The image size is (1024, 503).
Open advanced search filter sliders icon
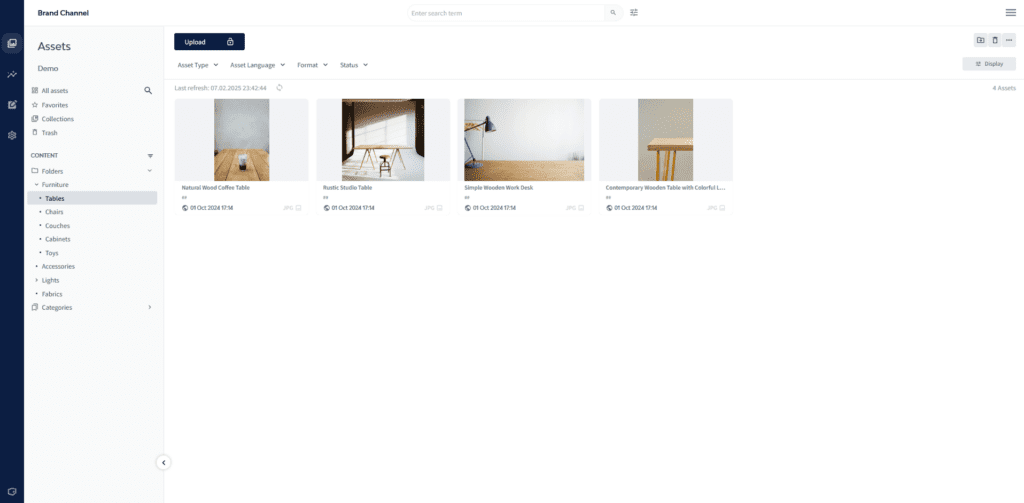tap(634, 13)
